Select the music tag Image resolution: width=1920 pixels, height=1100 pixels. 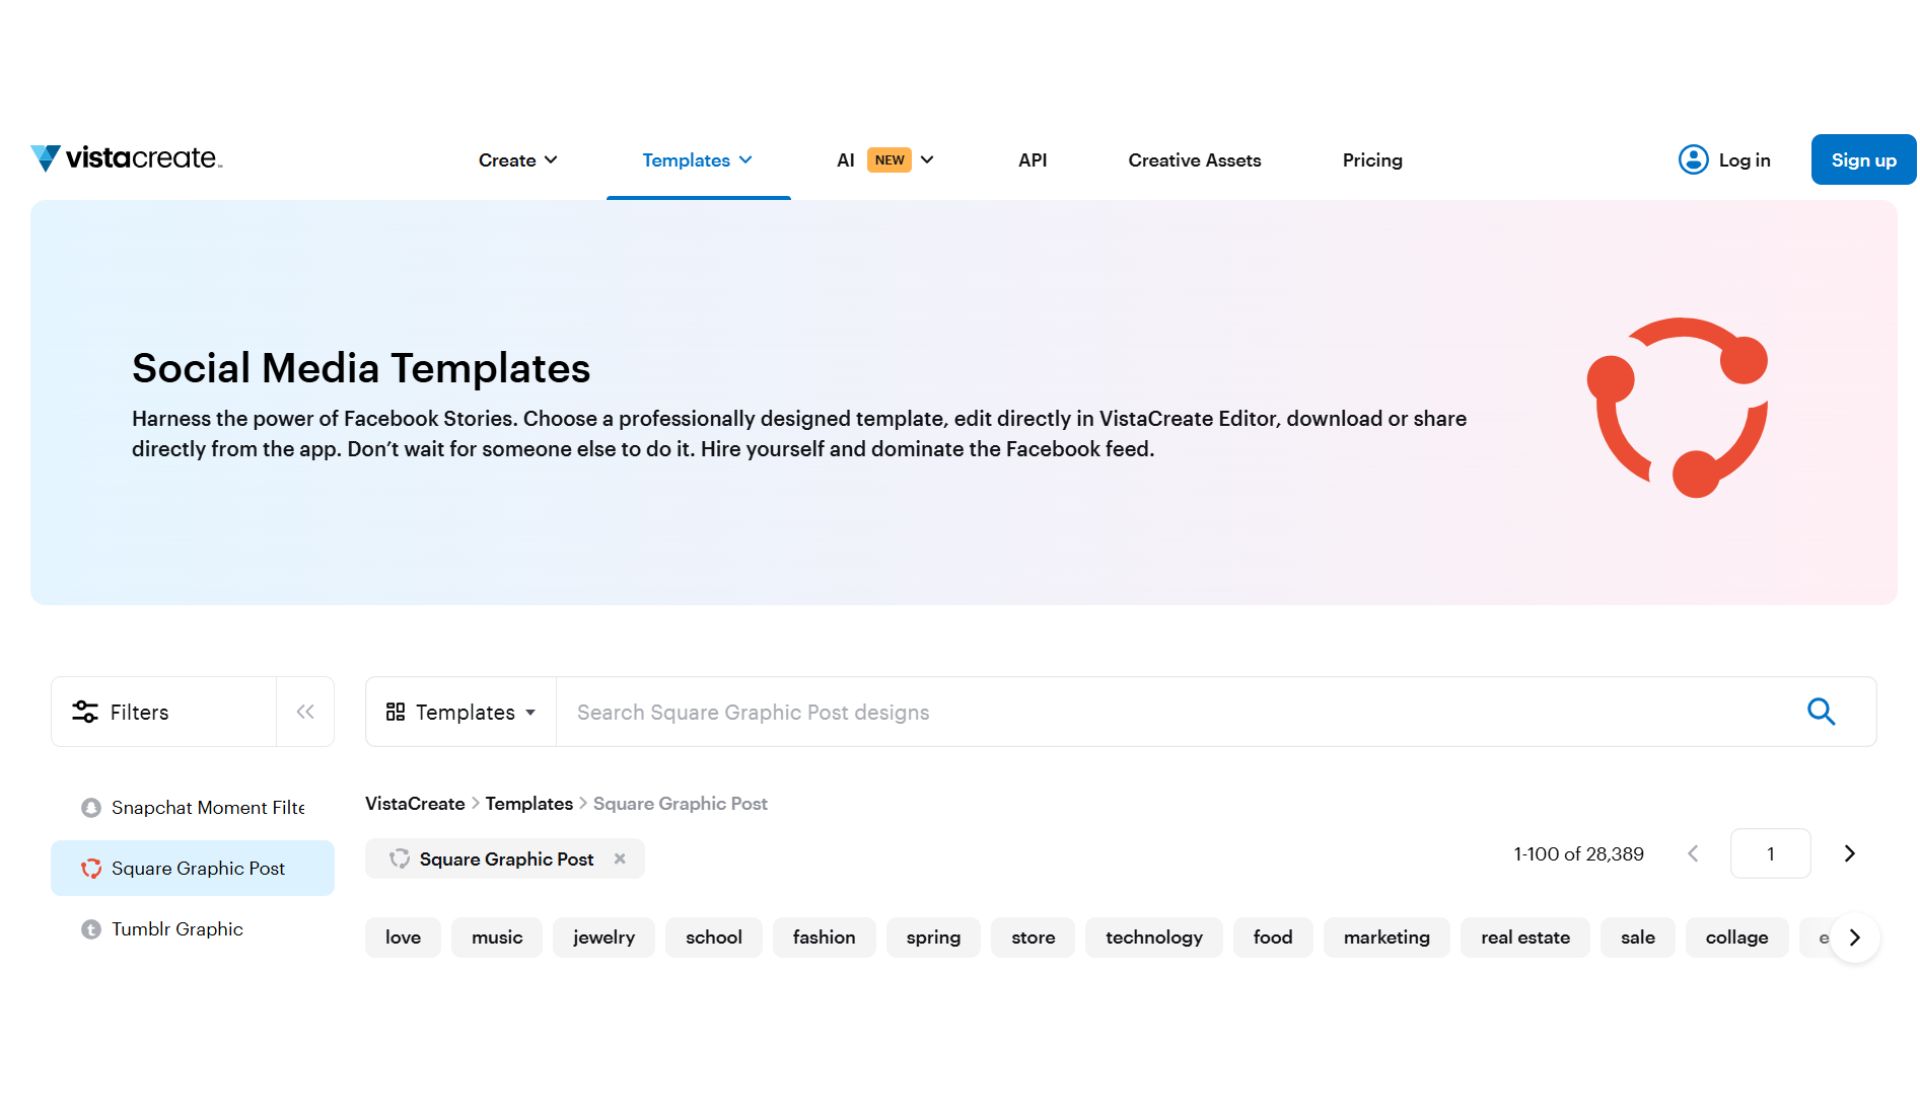tap(497, 938)
